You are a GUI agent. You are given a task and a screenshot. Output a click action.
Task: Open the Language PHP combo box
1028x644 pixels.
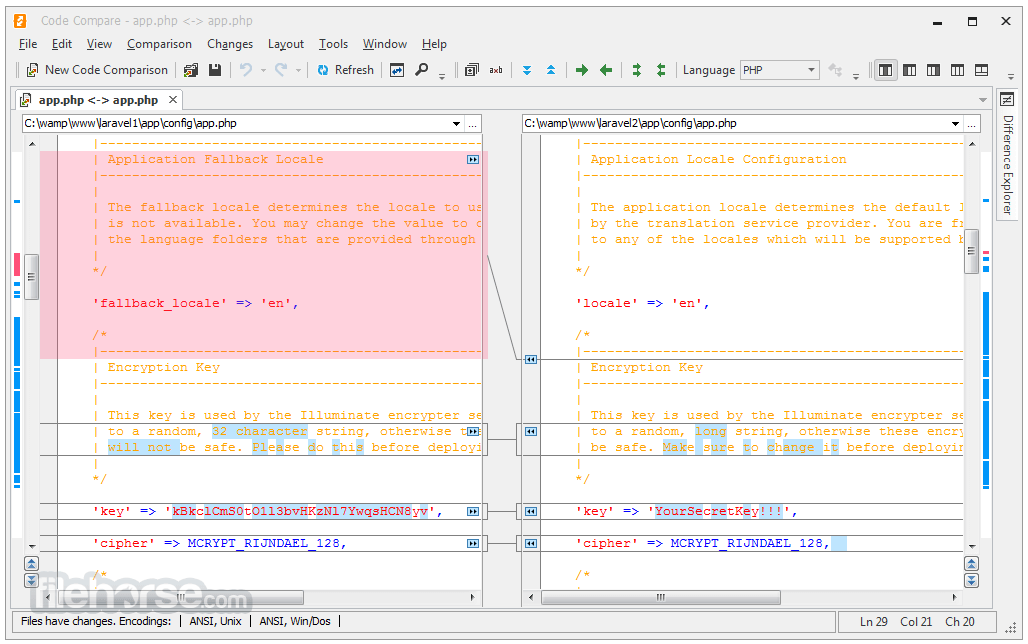779,70
